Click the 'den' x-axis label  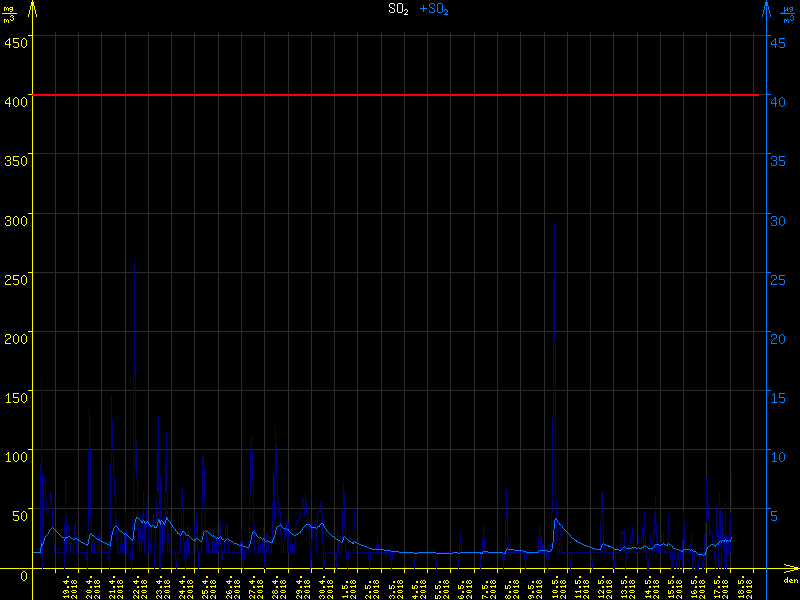(x=789, y=581)
